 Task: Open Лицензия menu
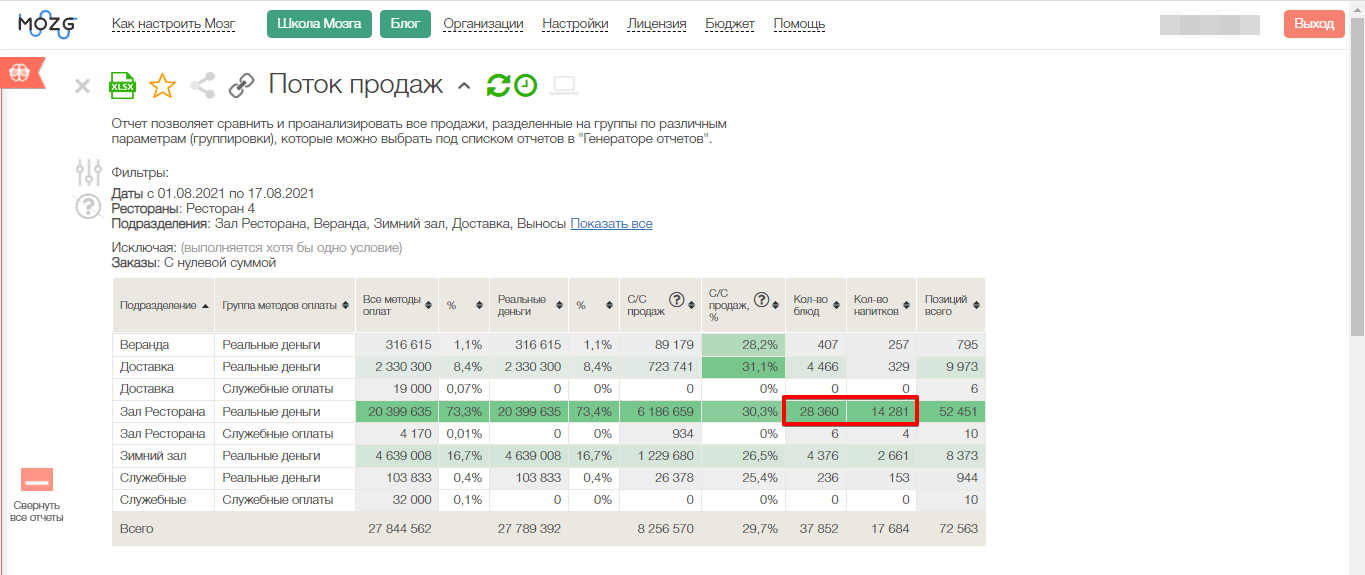[657, 24]
